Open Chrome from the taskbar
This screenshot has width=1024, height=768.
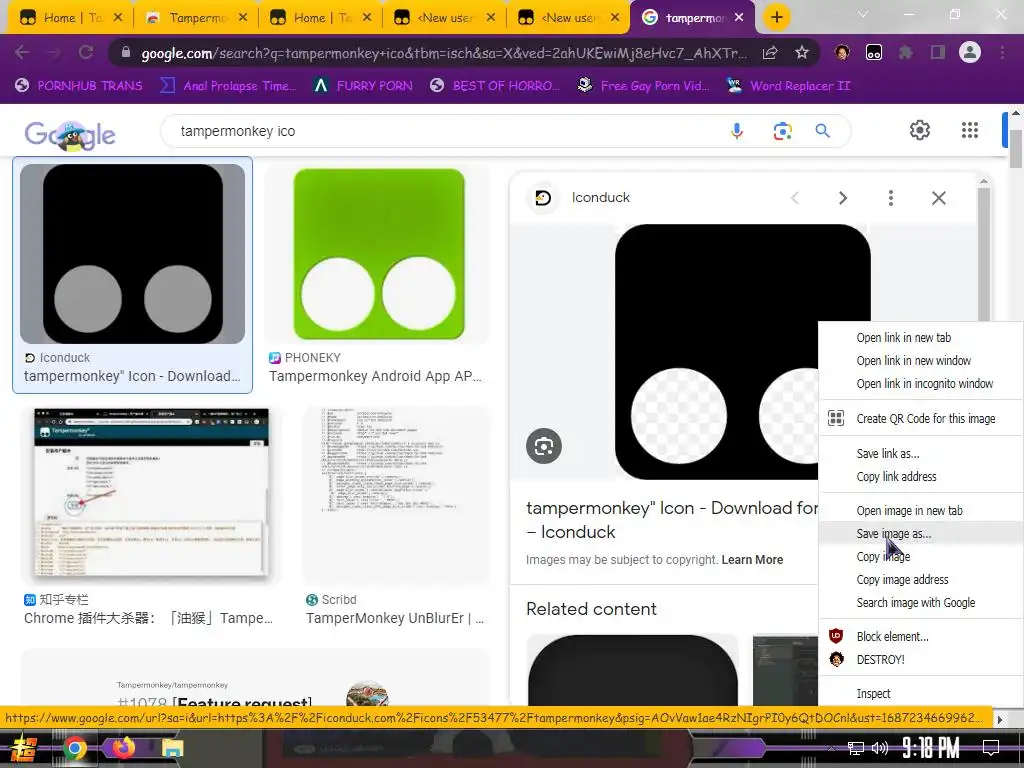click(x=74, y=748)
